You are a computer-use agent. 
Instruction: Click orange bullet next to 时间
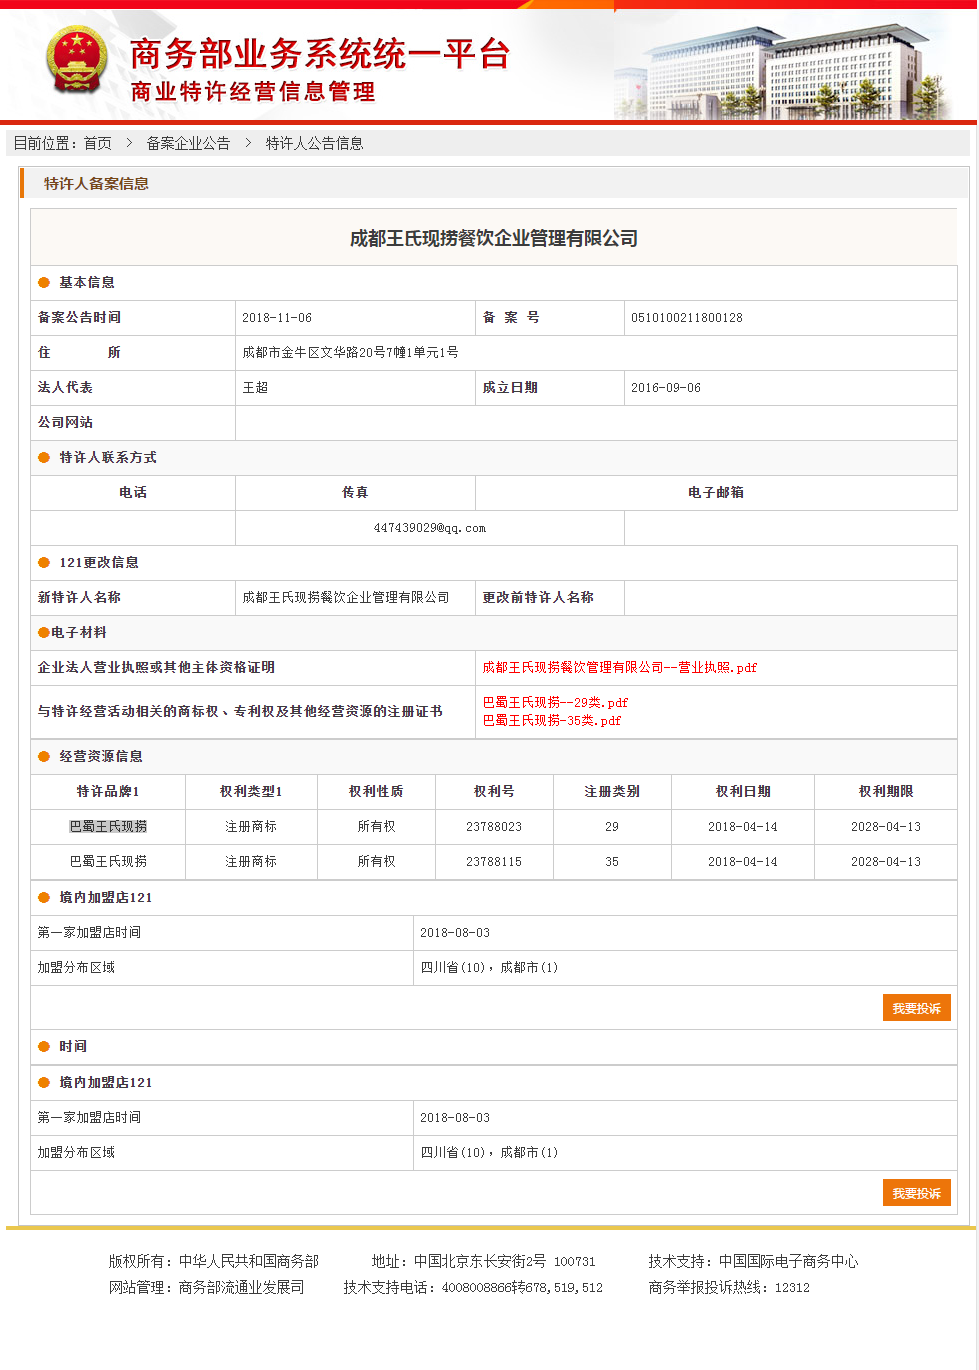point(44,1047)
